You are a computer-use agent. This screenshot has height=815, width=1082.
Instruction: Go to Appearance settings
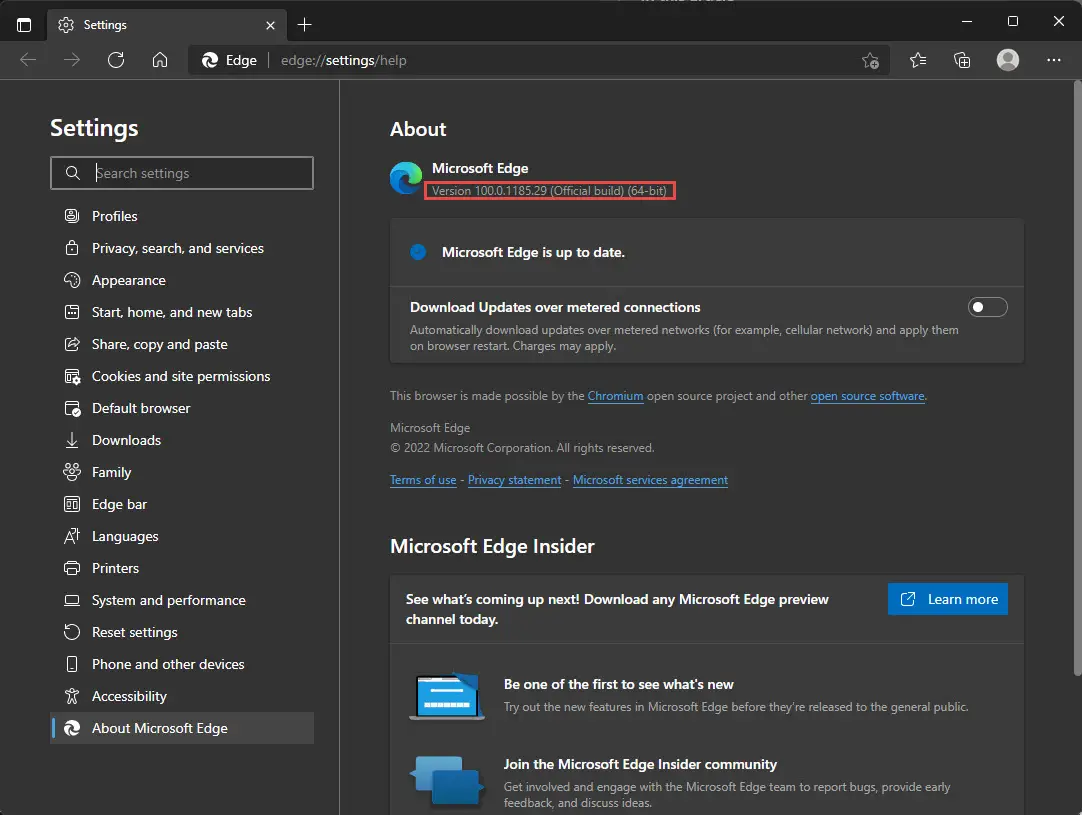[182, 280]
